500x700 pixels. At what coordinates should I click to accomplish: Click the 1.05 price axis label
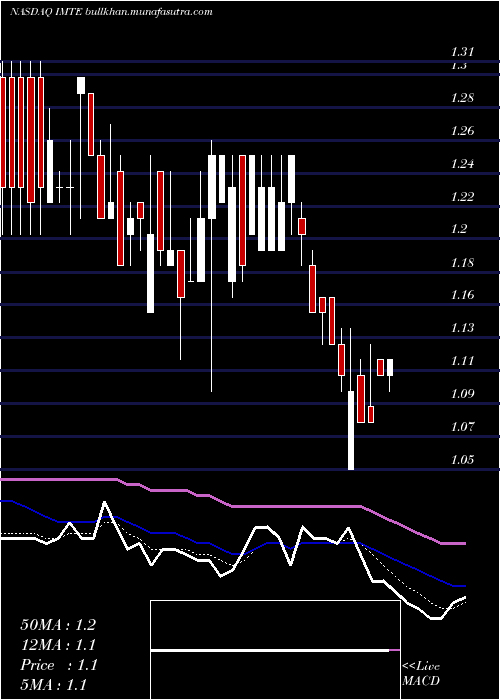click(x=462, y=459)
